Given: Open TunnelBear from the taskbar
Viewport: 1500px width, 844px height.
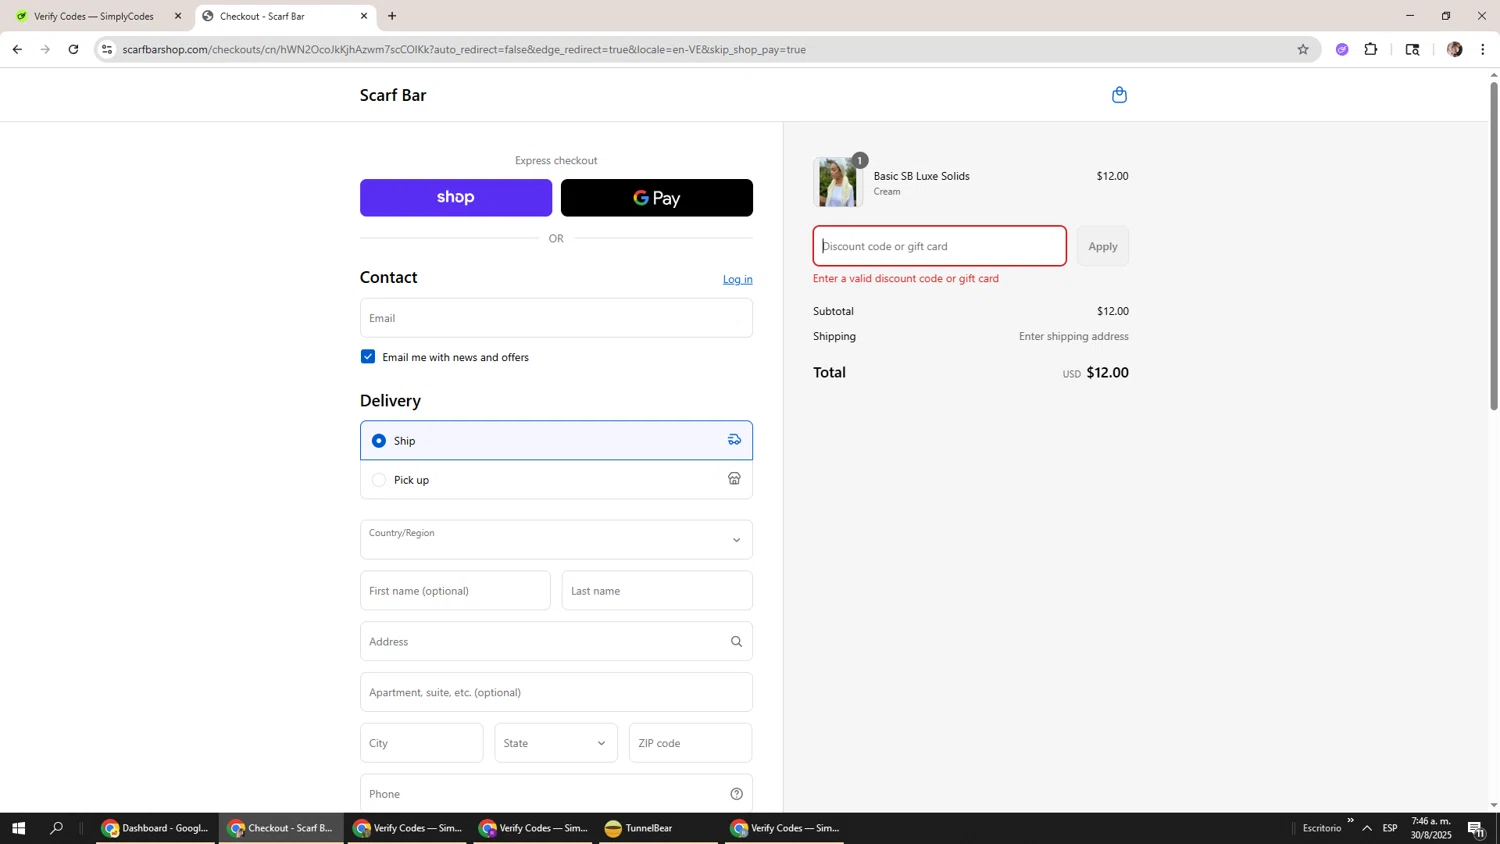Looking at the screenshot, I should 658,828.
